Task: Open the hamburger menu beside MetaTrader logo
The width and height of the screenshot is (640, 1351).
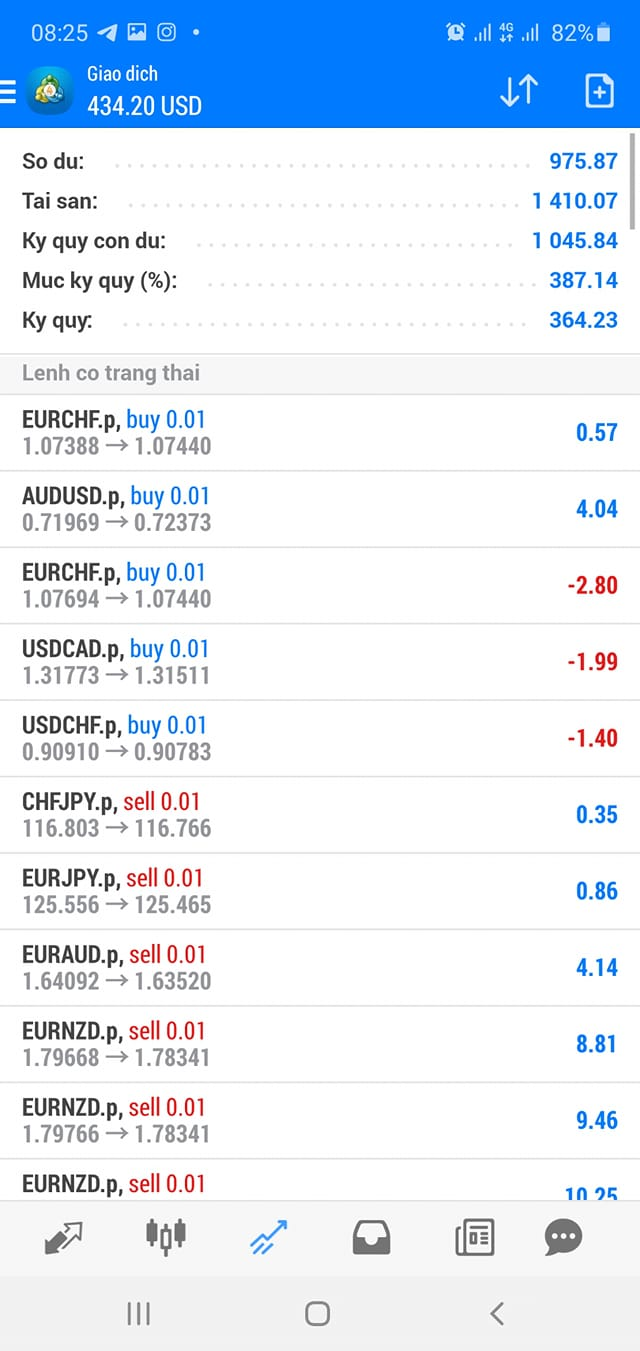Action: pos(8,92)
